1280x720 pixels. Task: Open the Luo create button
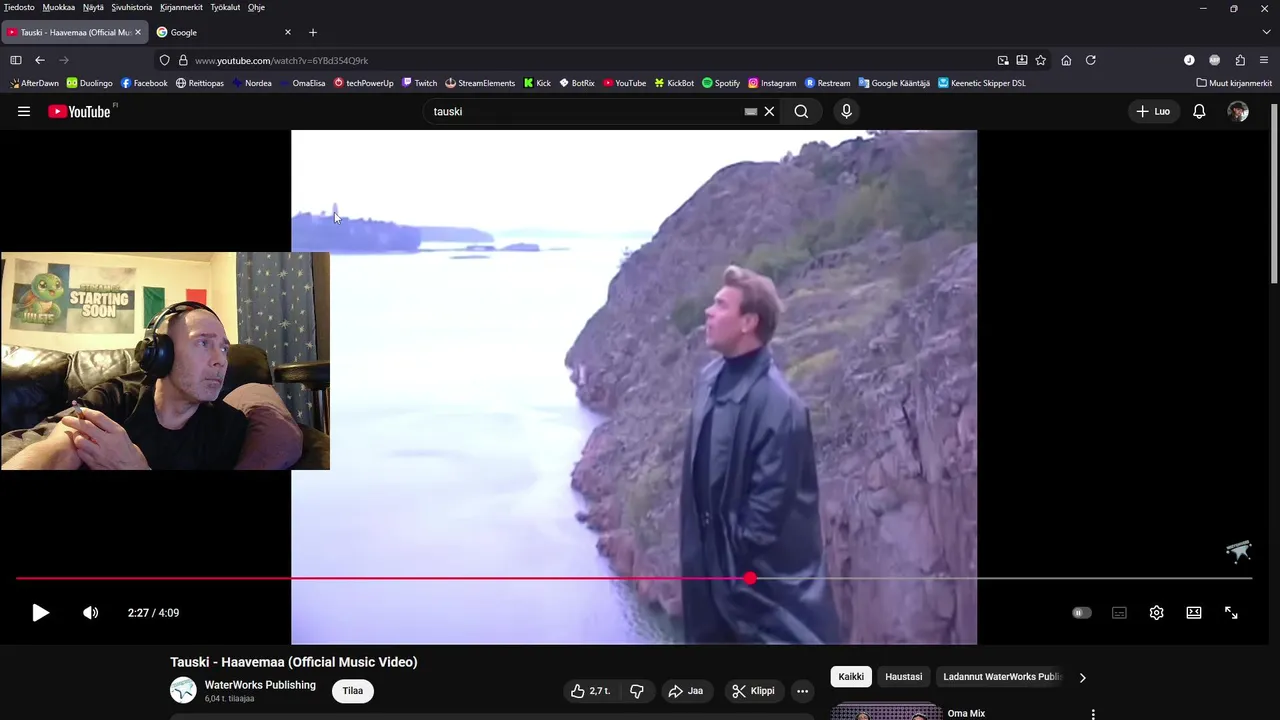1153,112
